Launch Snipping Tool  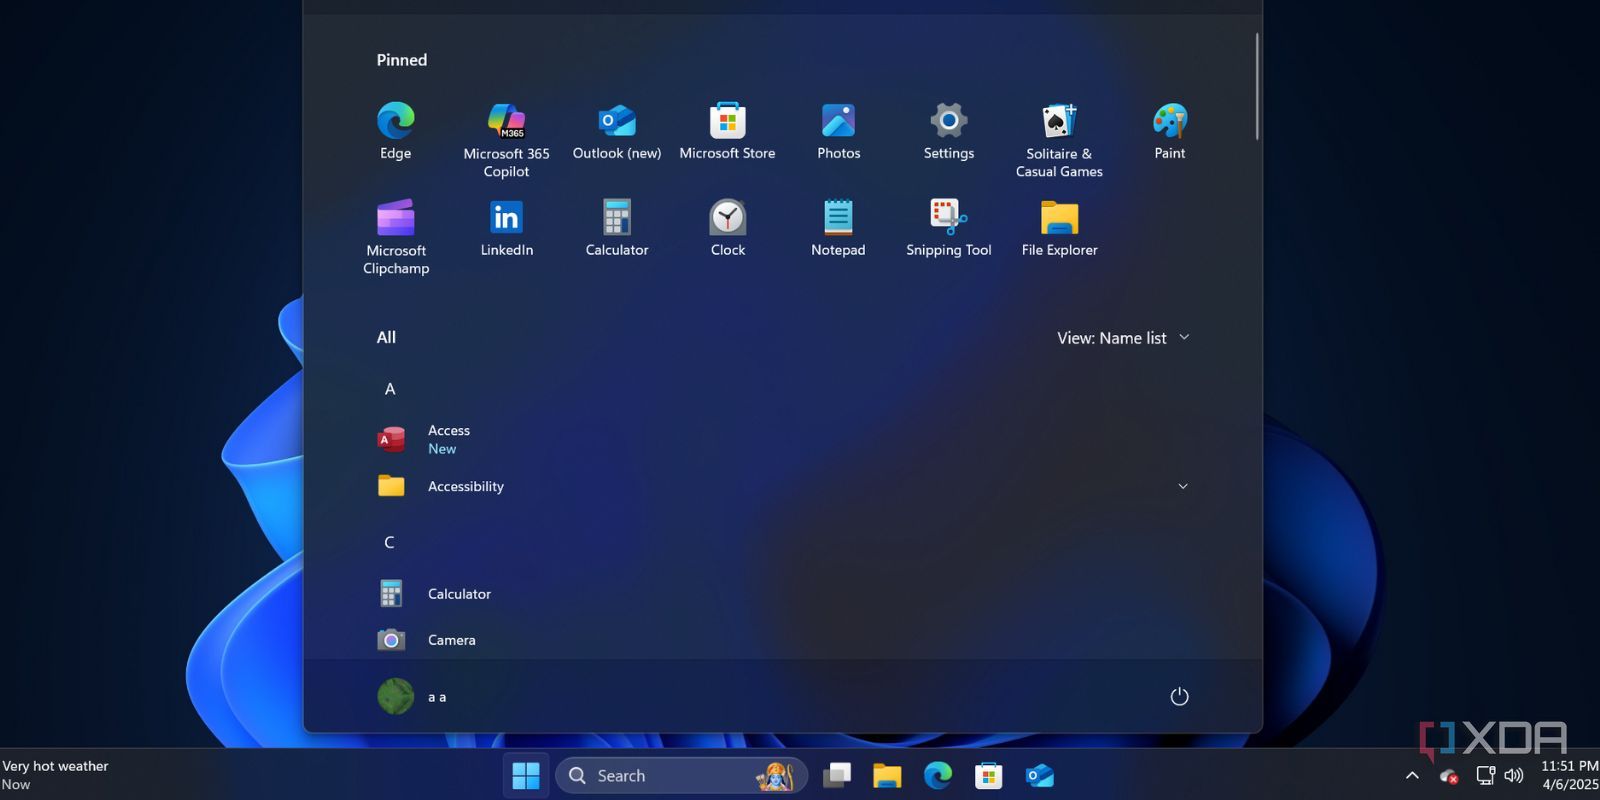(948, 219)
